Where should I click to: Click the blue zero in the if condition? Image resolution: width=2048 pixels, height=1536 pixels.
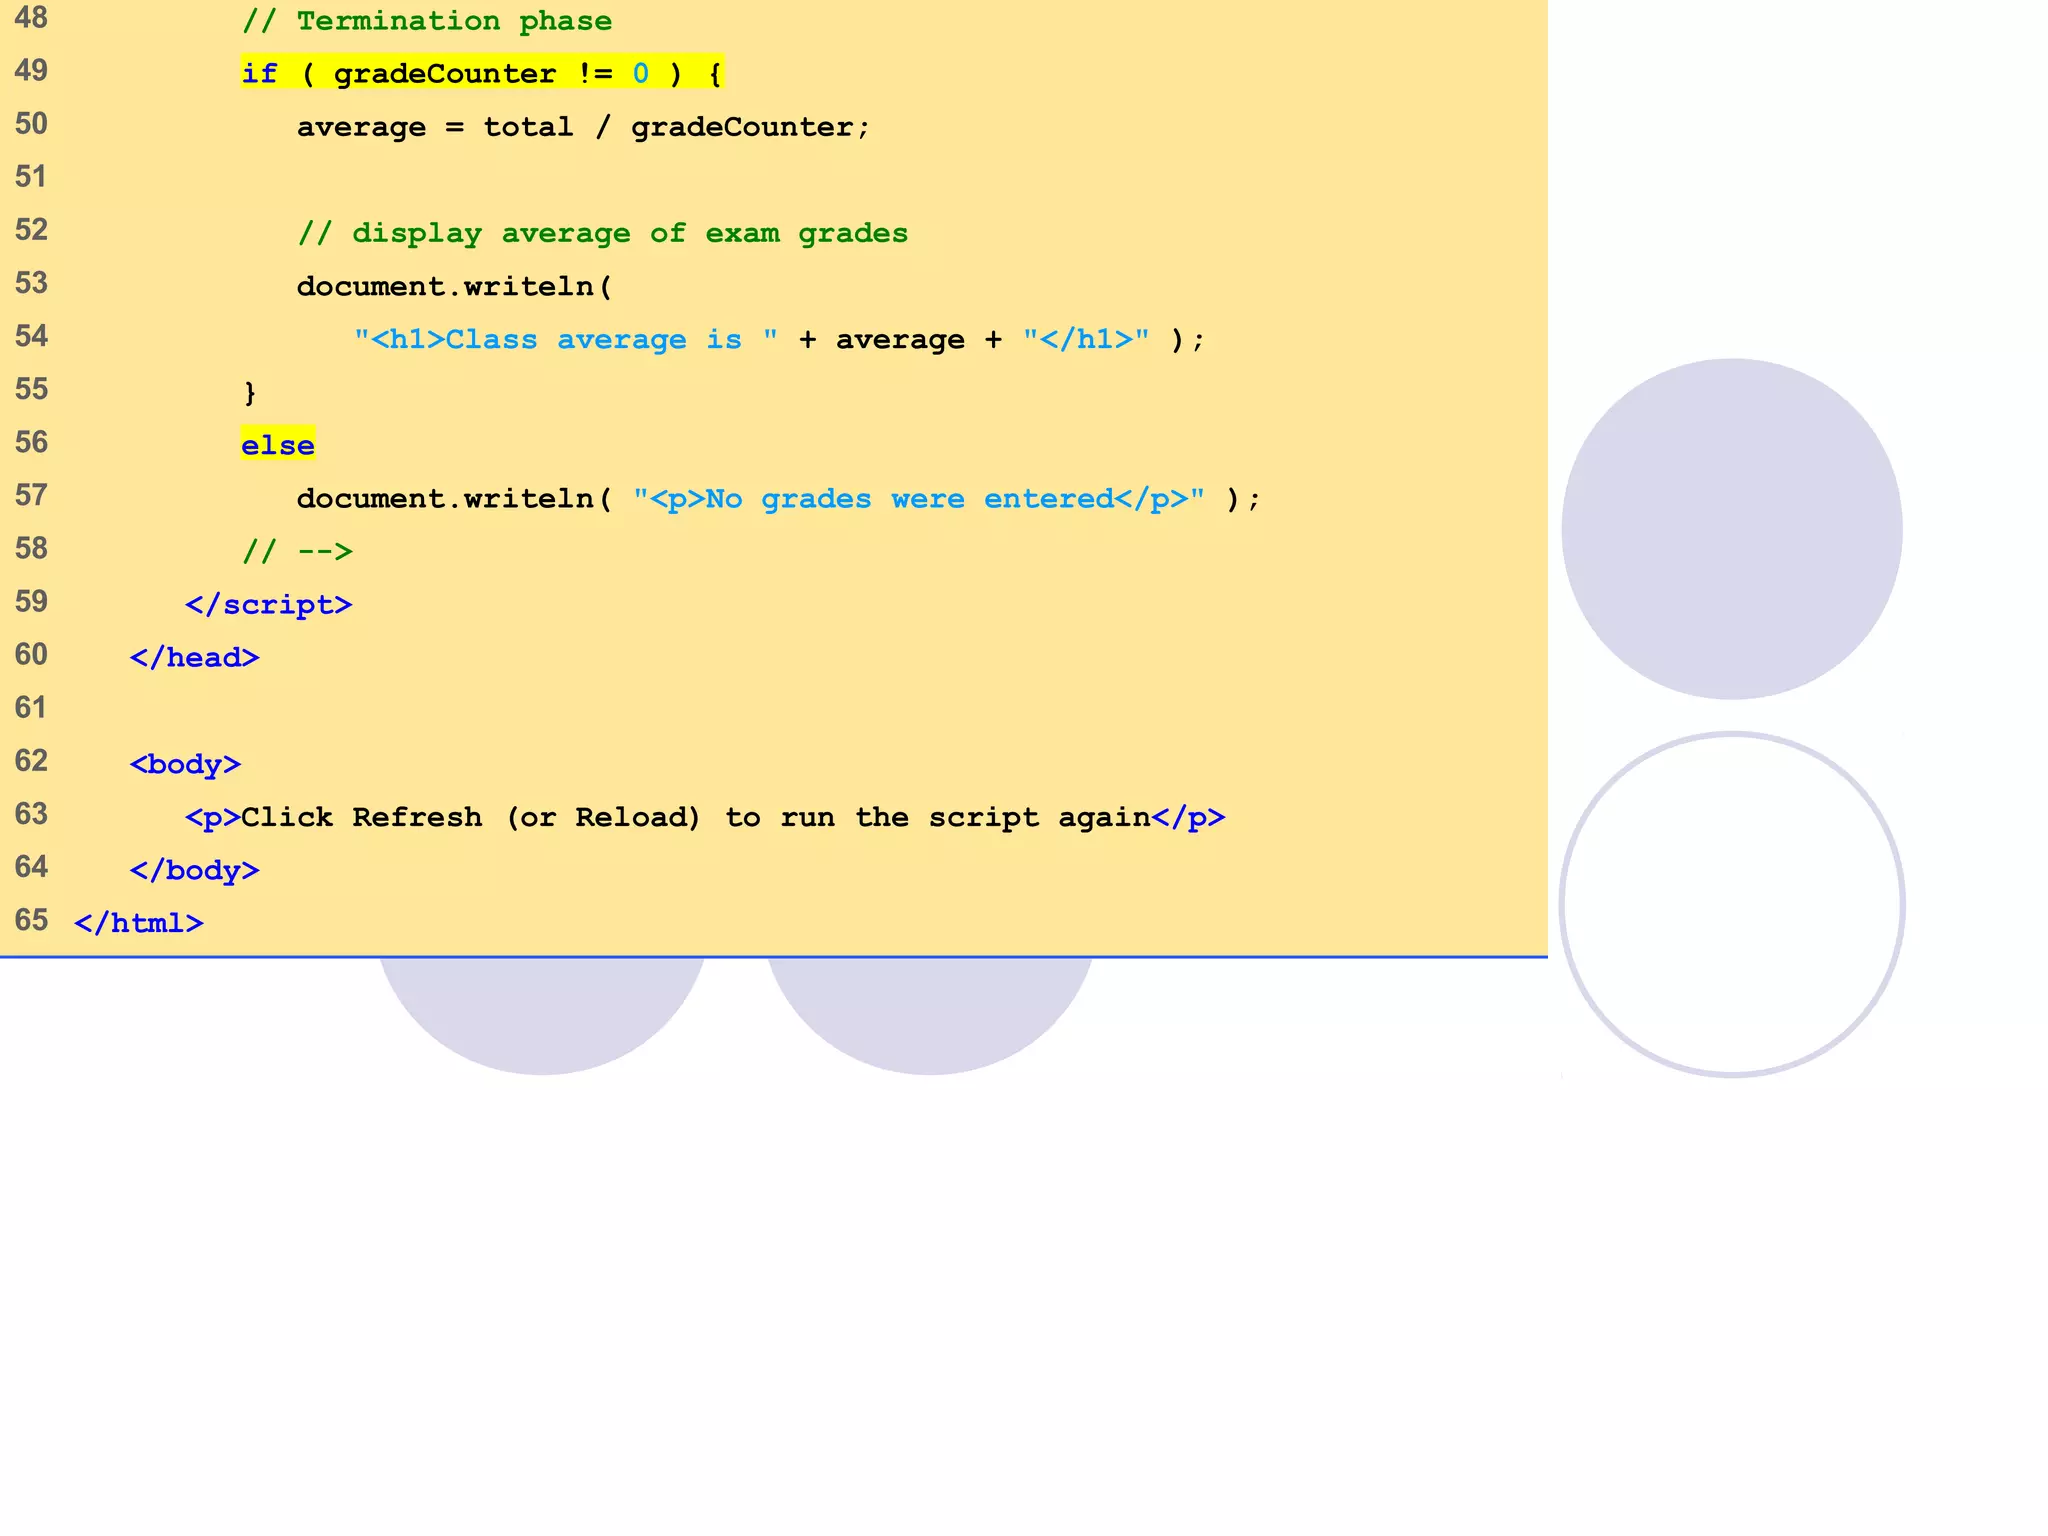coord(640,74)
